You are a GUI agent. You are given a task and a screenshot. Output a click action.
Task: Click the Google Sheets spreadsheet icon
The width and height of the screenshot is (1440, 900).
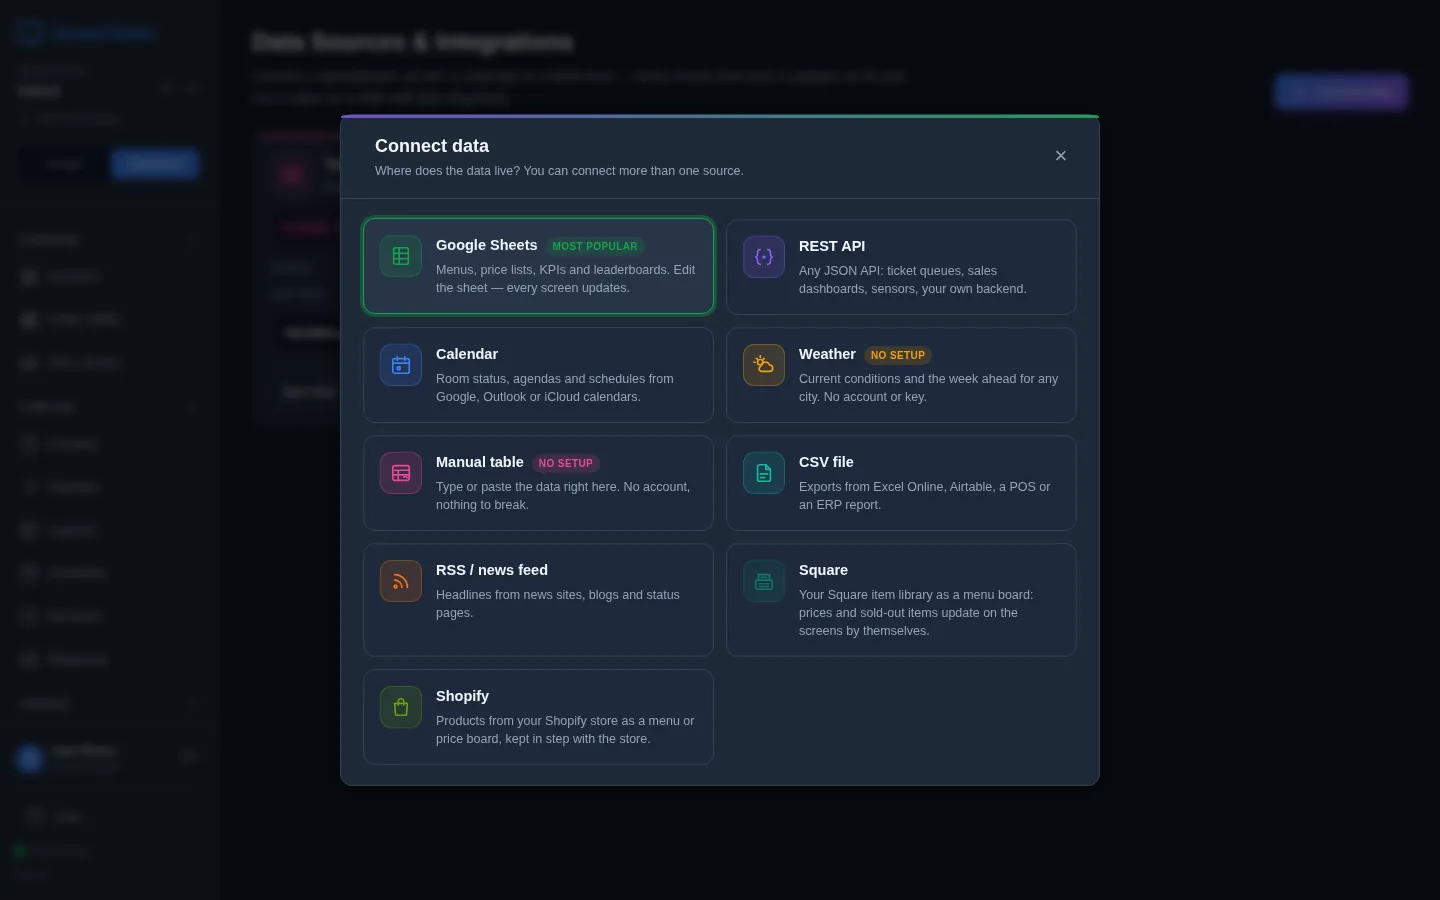click(x=401, y=257)
